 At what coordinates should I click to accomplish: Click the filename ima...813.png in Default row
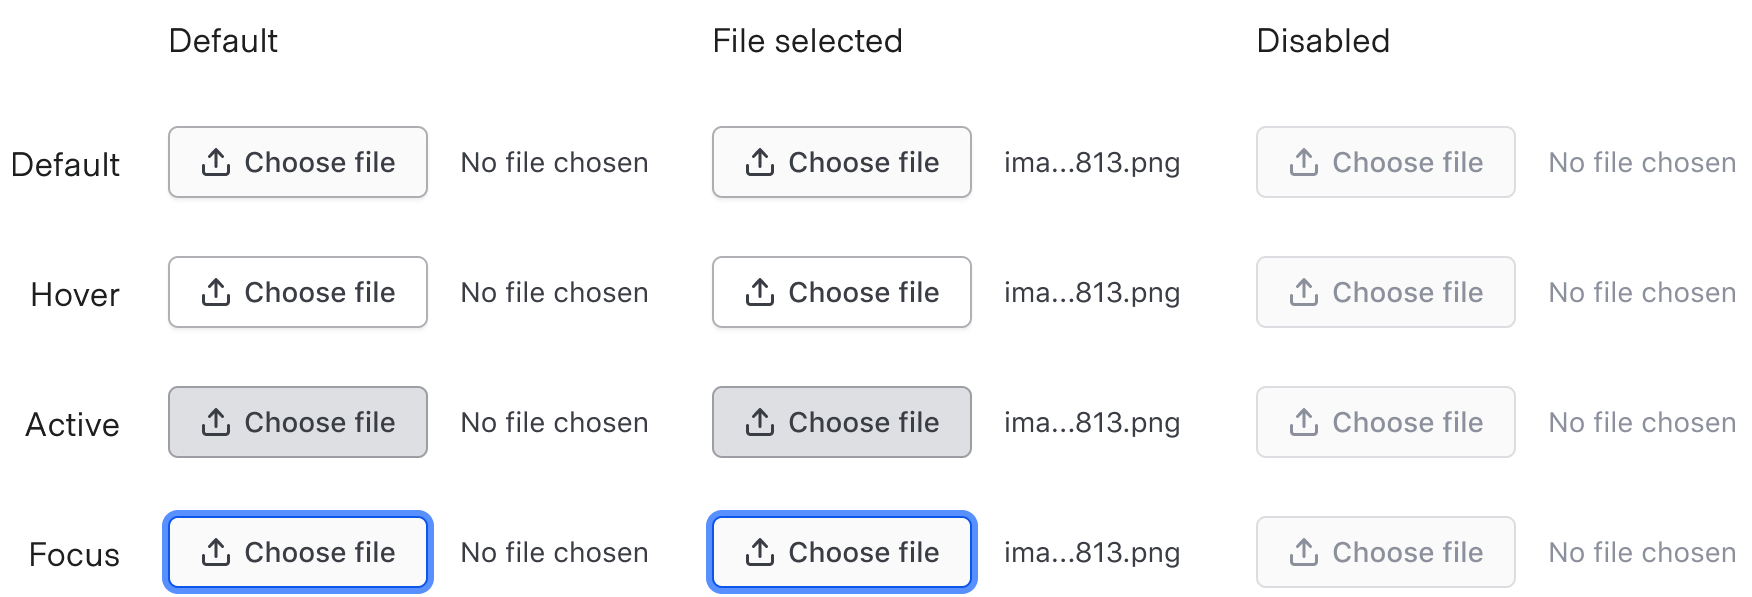pos(1092,162)
